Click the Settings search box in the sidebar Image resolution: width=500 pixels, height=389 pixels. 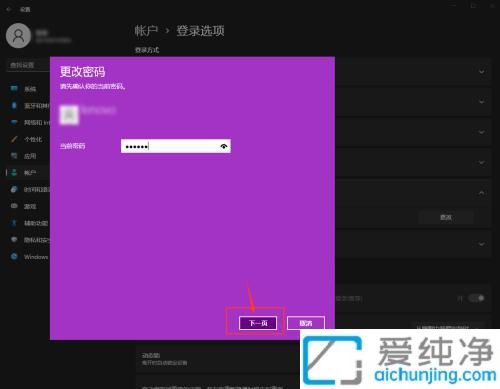tap(28, 65)
